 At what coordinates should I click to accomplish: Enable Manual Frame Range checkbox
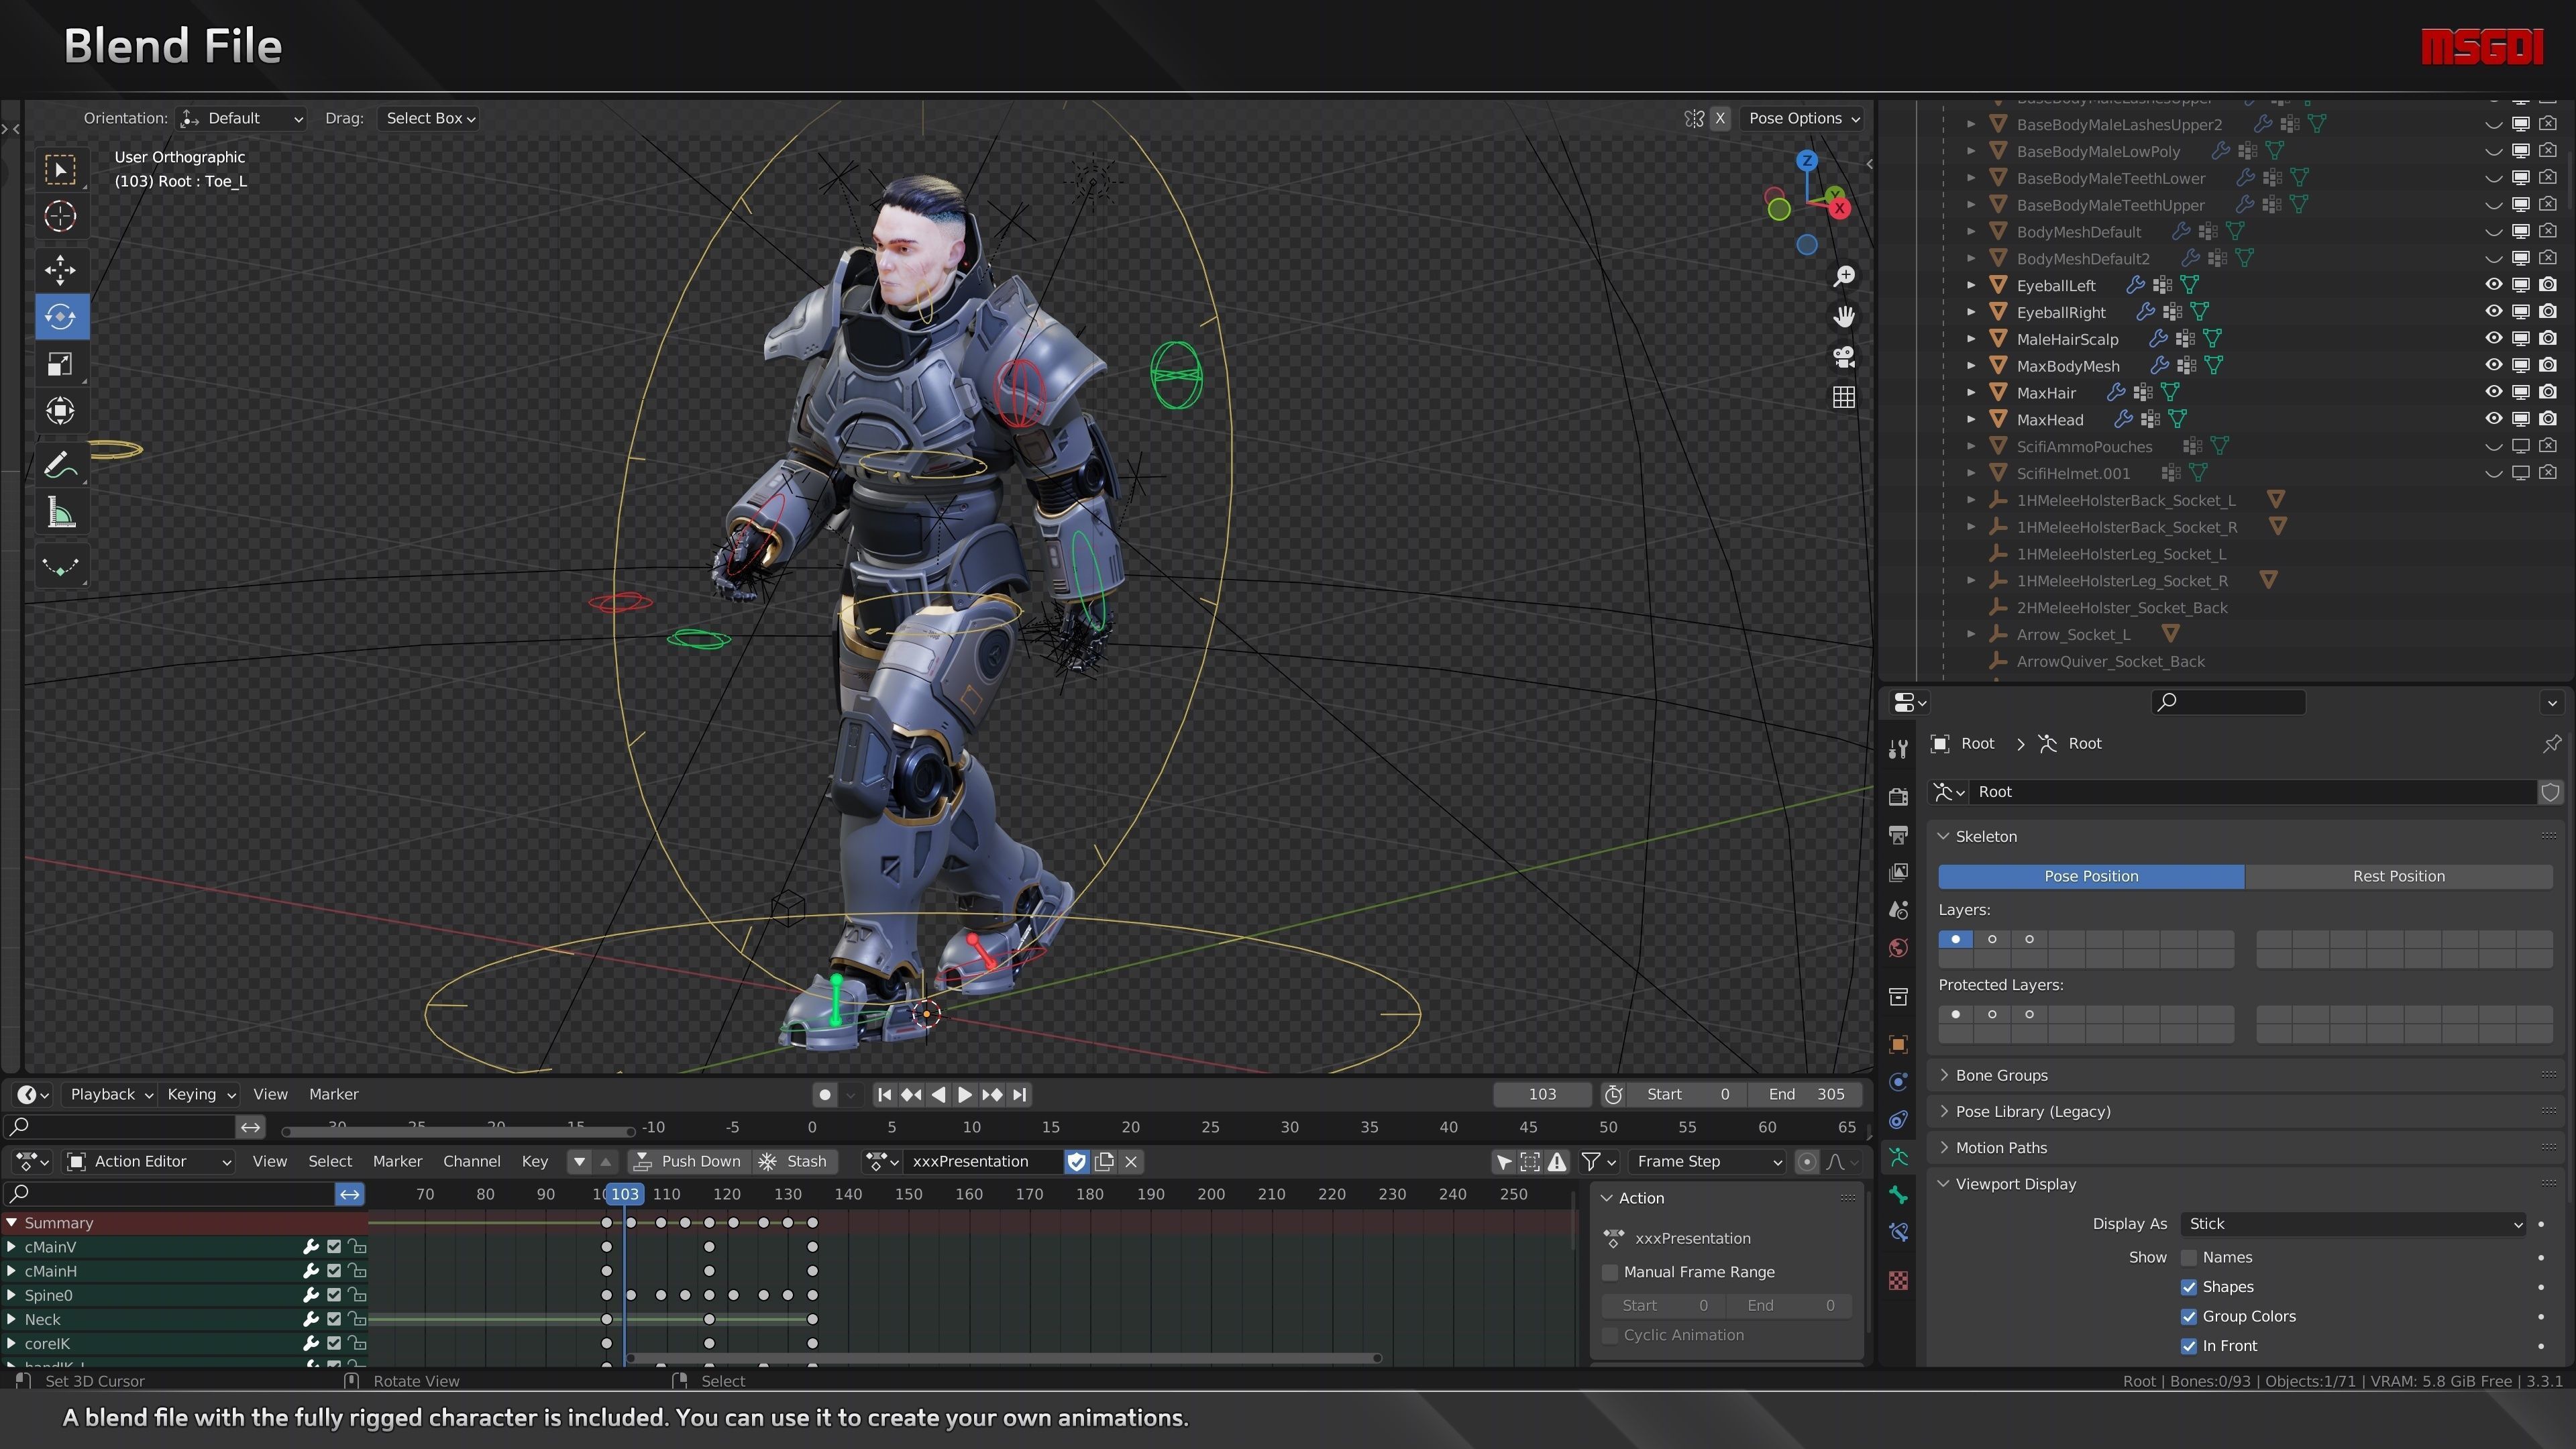coord(1610,1273)
